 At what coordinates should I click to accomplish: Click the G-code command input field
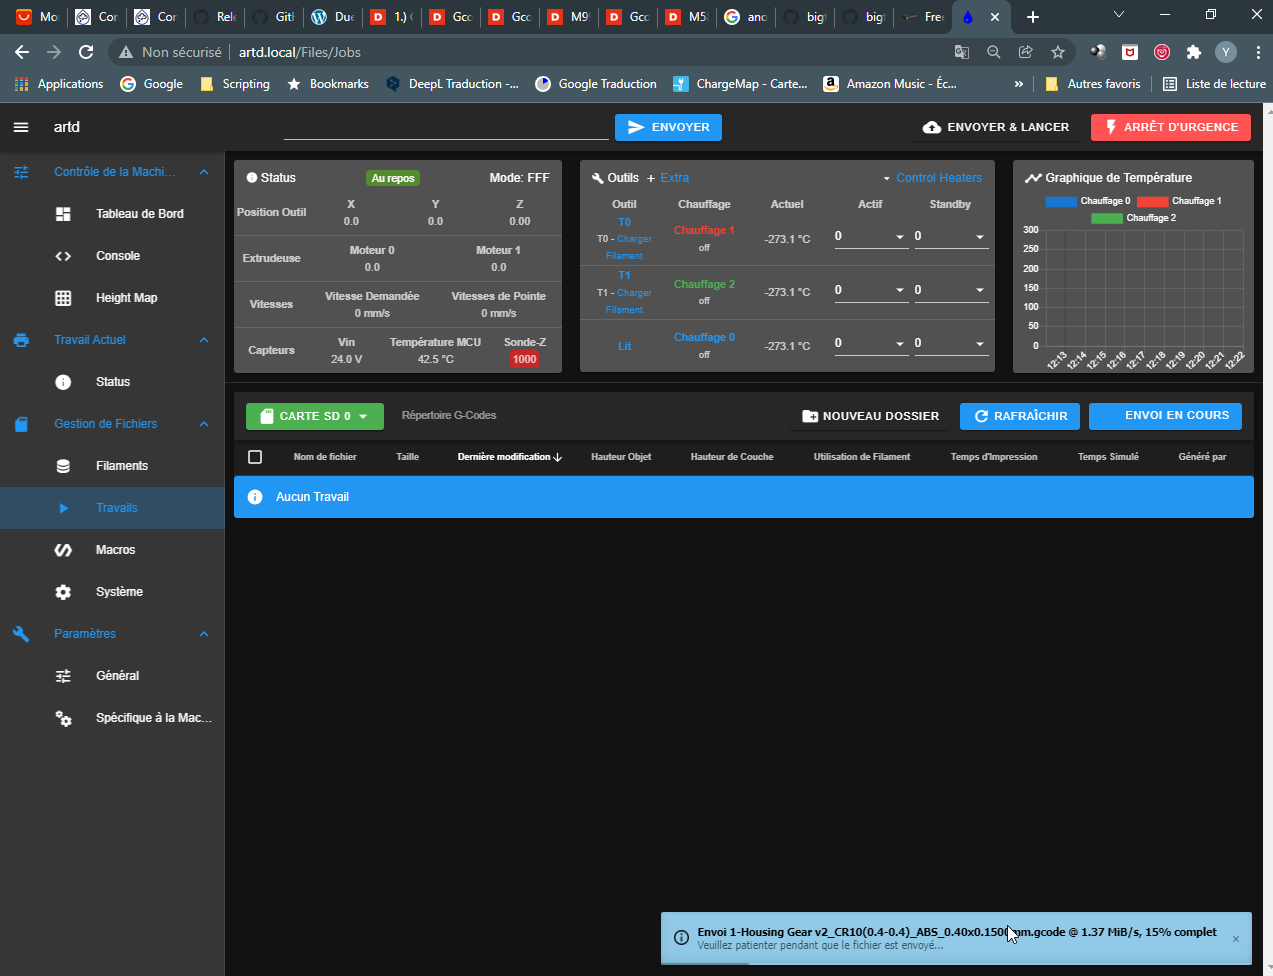click(446, 127)
